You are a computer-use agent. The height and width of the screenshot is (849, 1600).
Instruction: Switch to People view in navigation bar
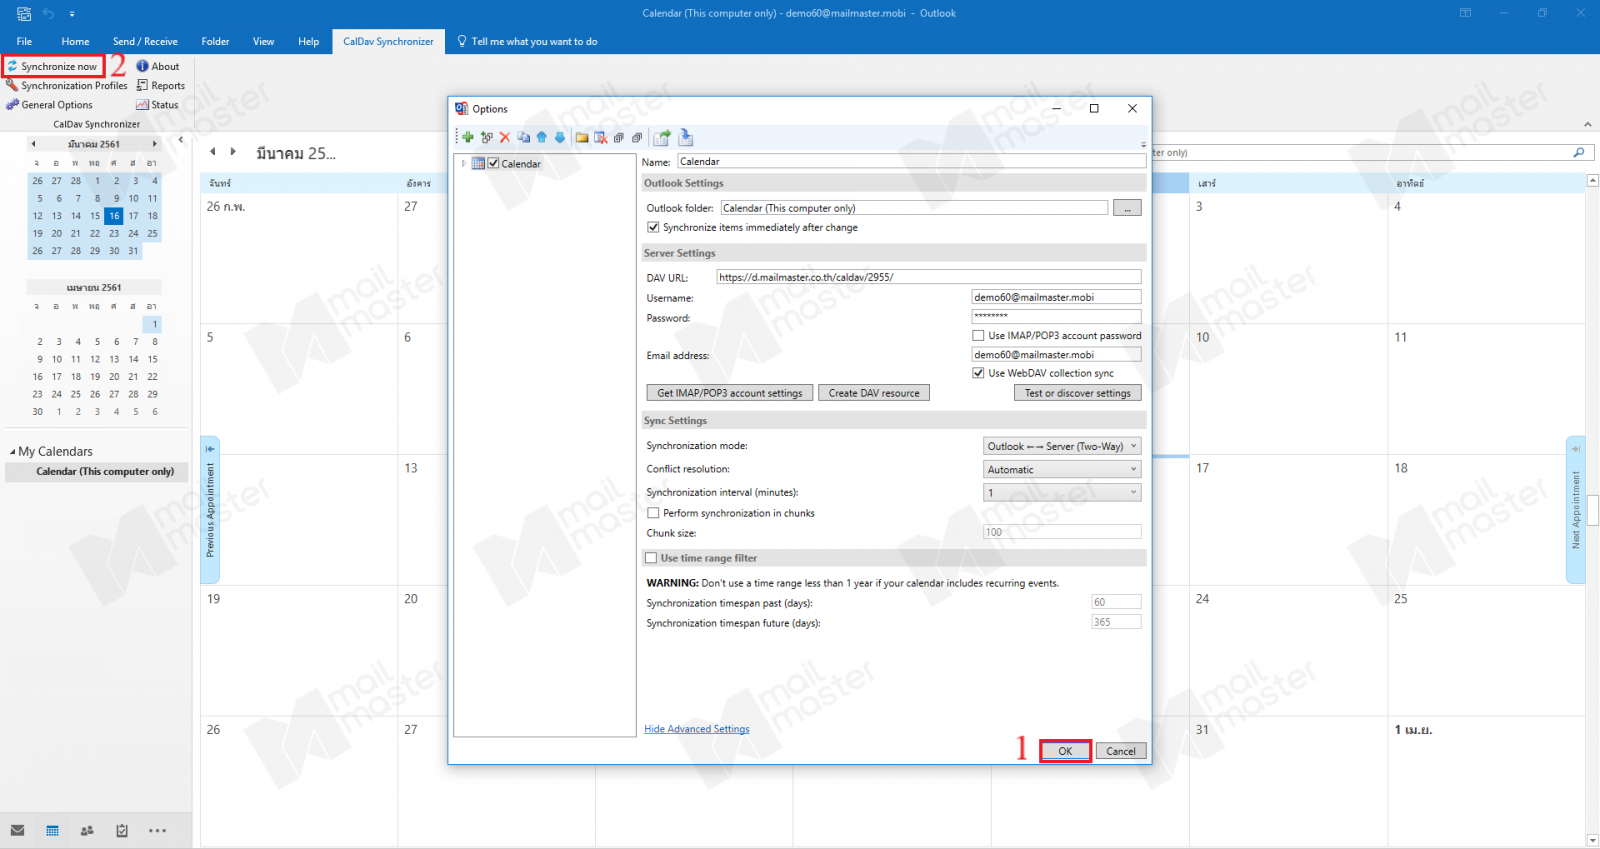87,831
